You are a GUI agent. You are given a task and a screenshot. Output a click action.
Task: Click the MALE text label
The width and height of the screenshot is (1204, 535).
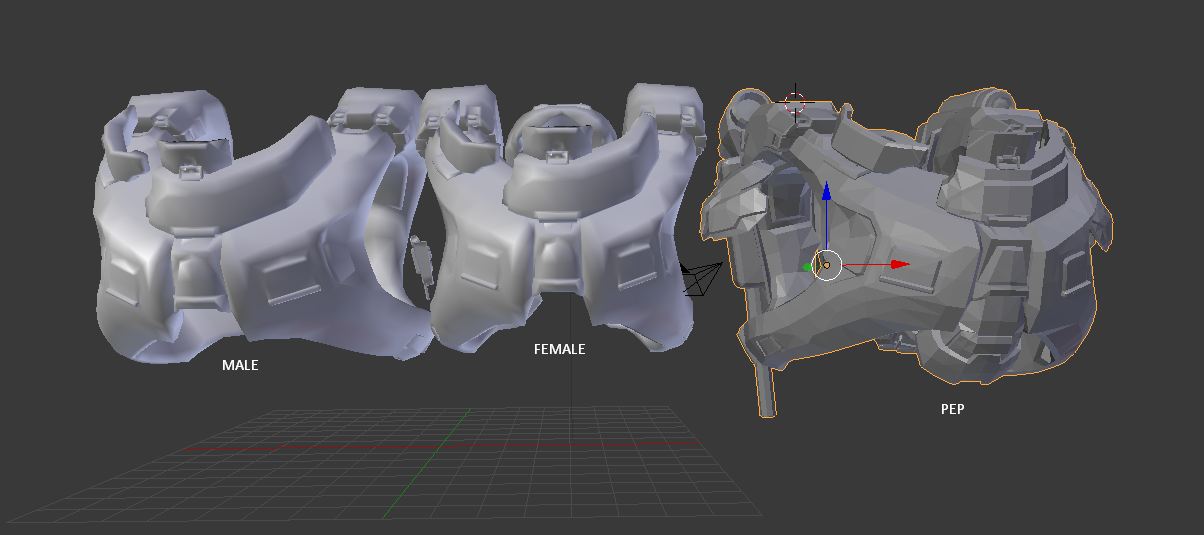(x=240, y=366)
